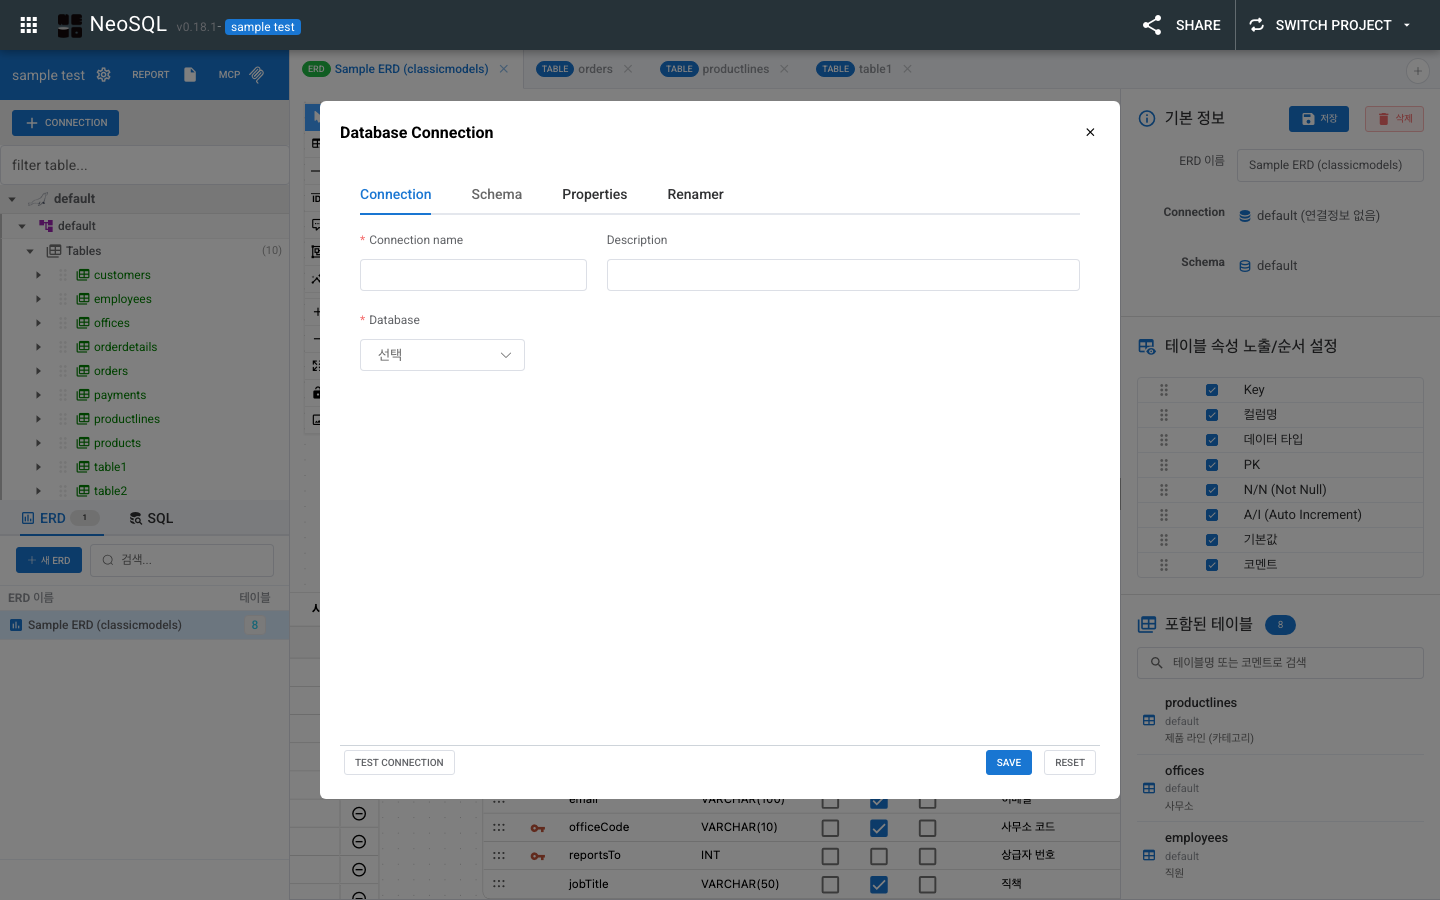Uncheck the PK attribute checkbox
This screenshot has height=900, width=1440.
click(x=1212, y=464)
